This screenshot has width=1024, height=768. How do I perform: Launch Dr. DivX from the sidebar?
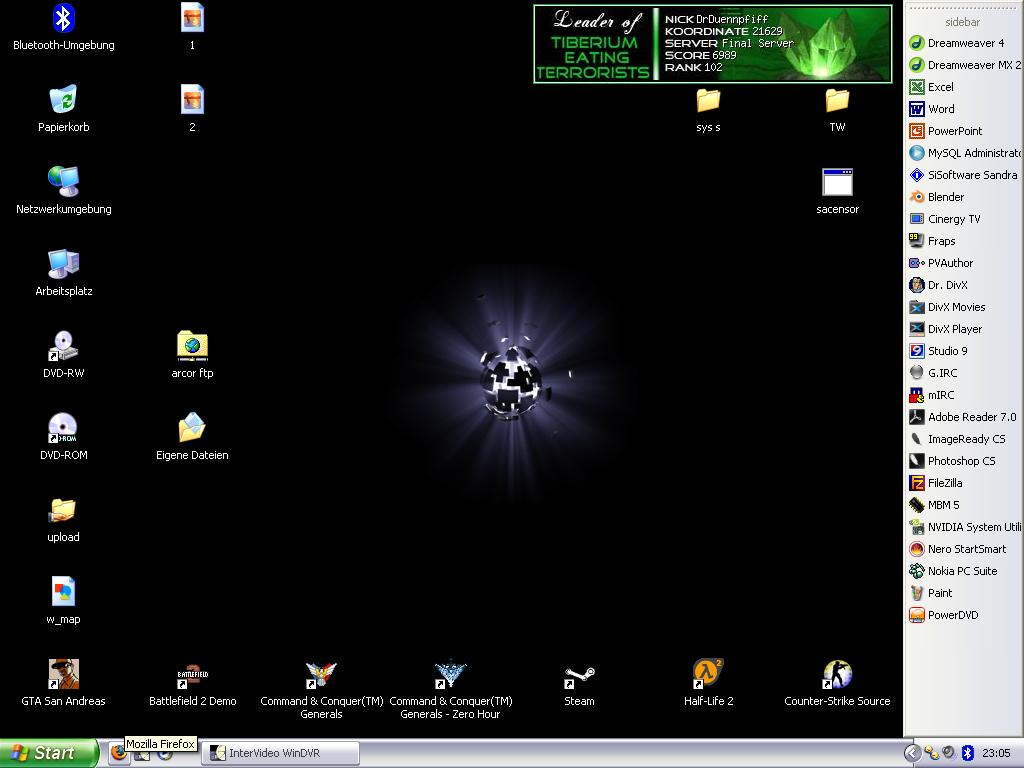tap(938, 285)
